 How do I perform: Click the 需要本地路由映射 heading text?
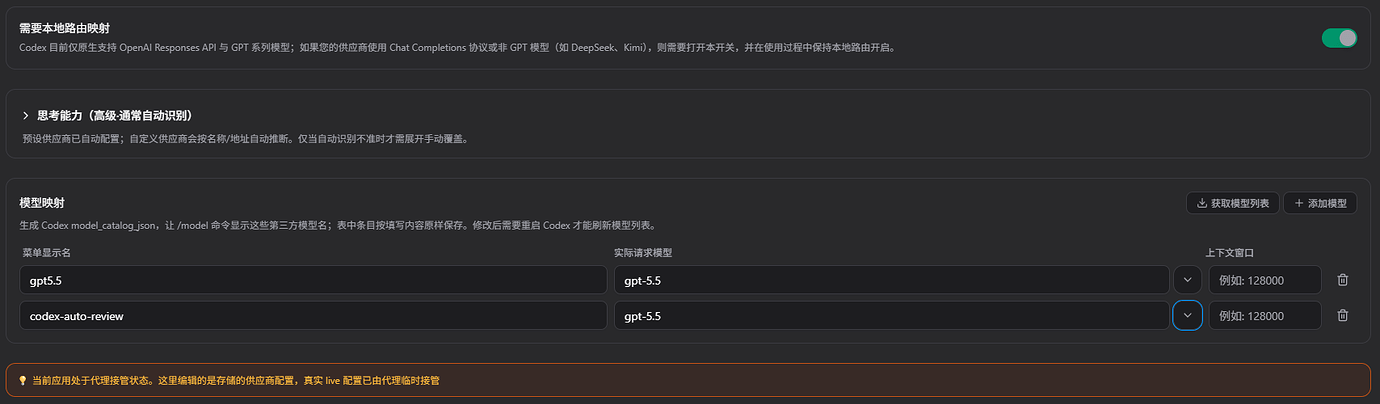click(x=66, y=28)
